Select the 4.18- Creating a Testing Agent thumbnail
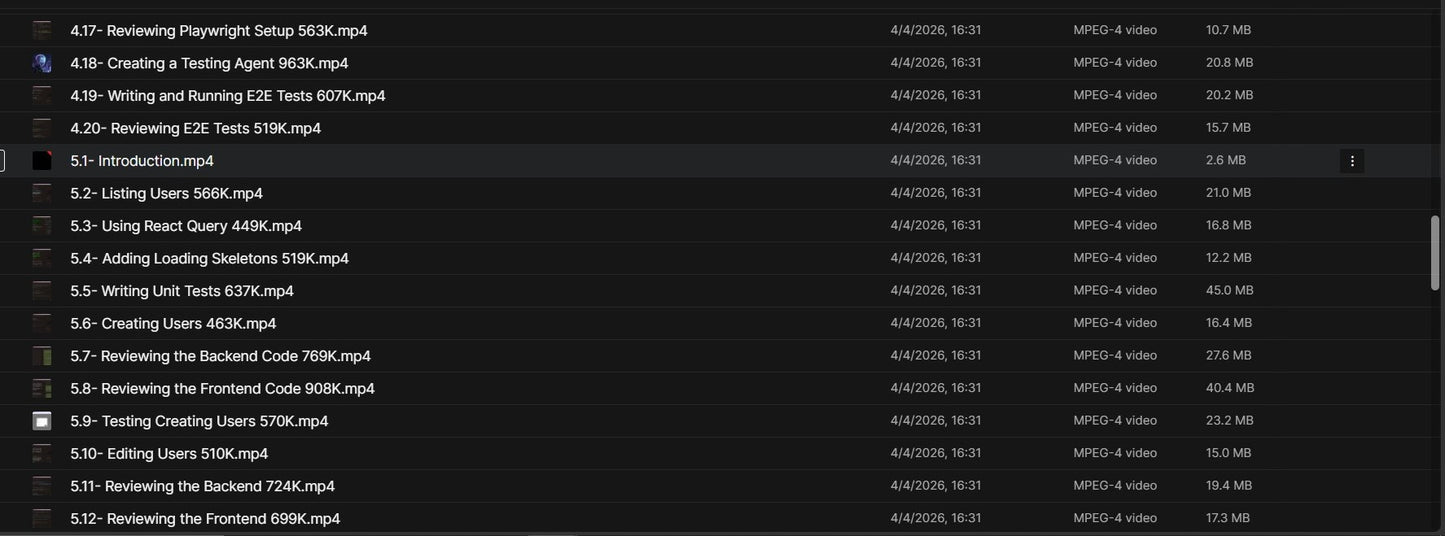The image size is (1445, 536). click(x=42, y=63)
